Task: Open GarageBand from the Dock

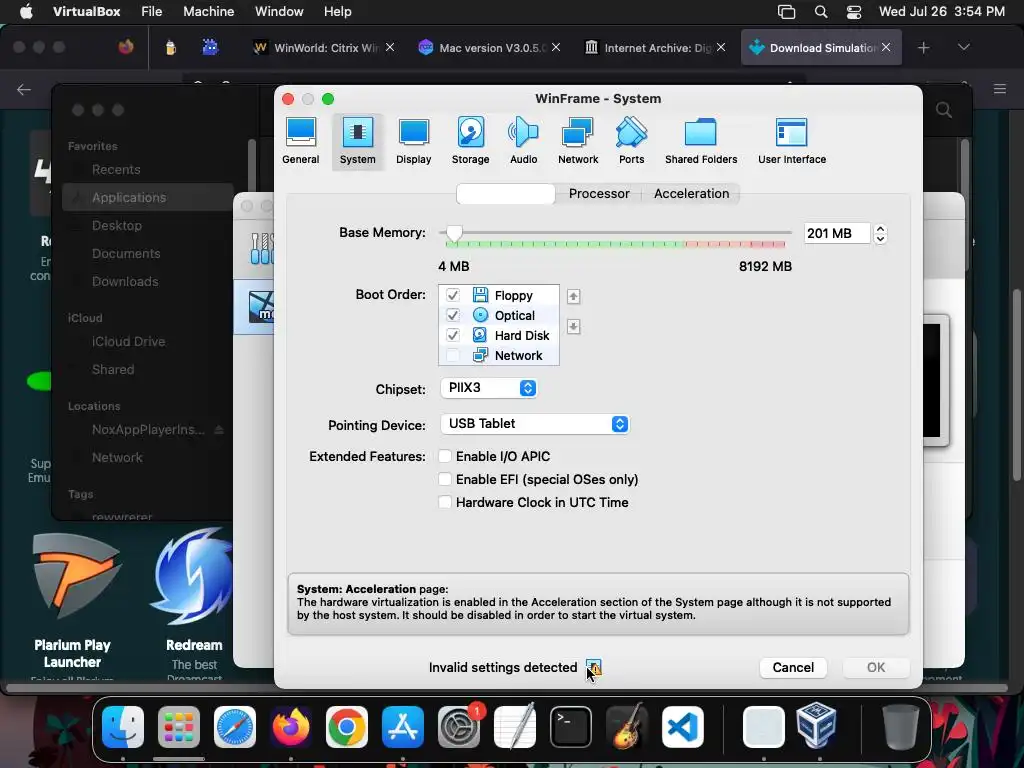Action: point(627,727)
